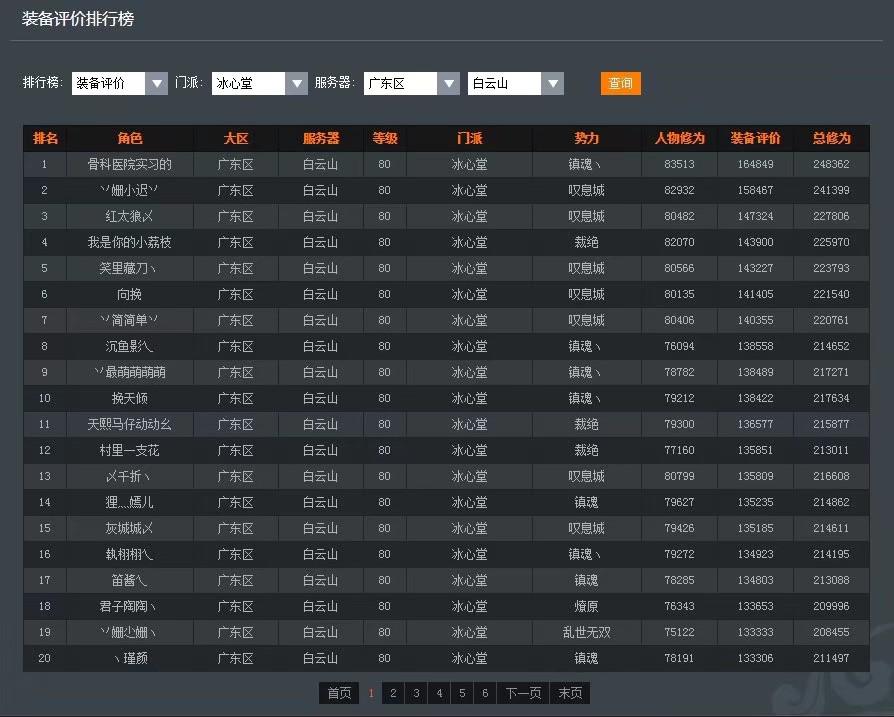Jump to page 3

pos(417,693)
